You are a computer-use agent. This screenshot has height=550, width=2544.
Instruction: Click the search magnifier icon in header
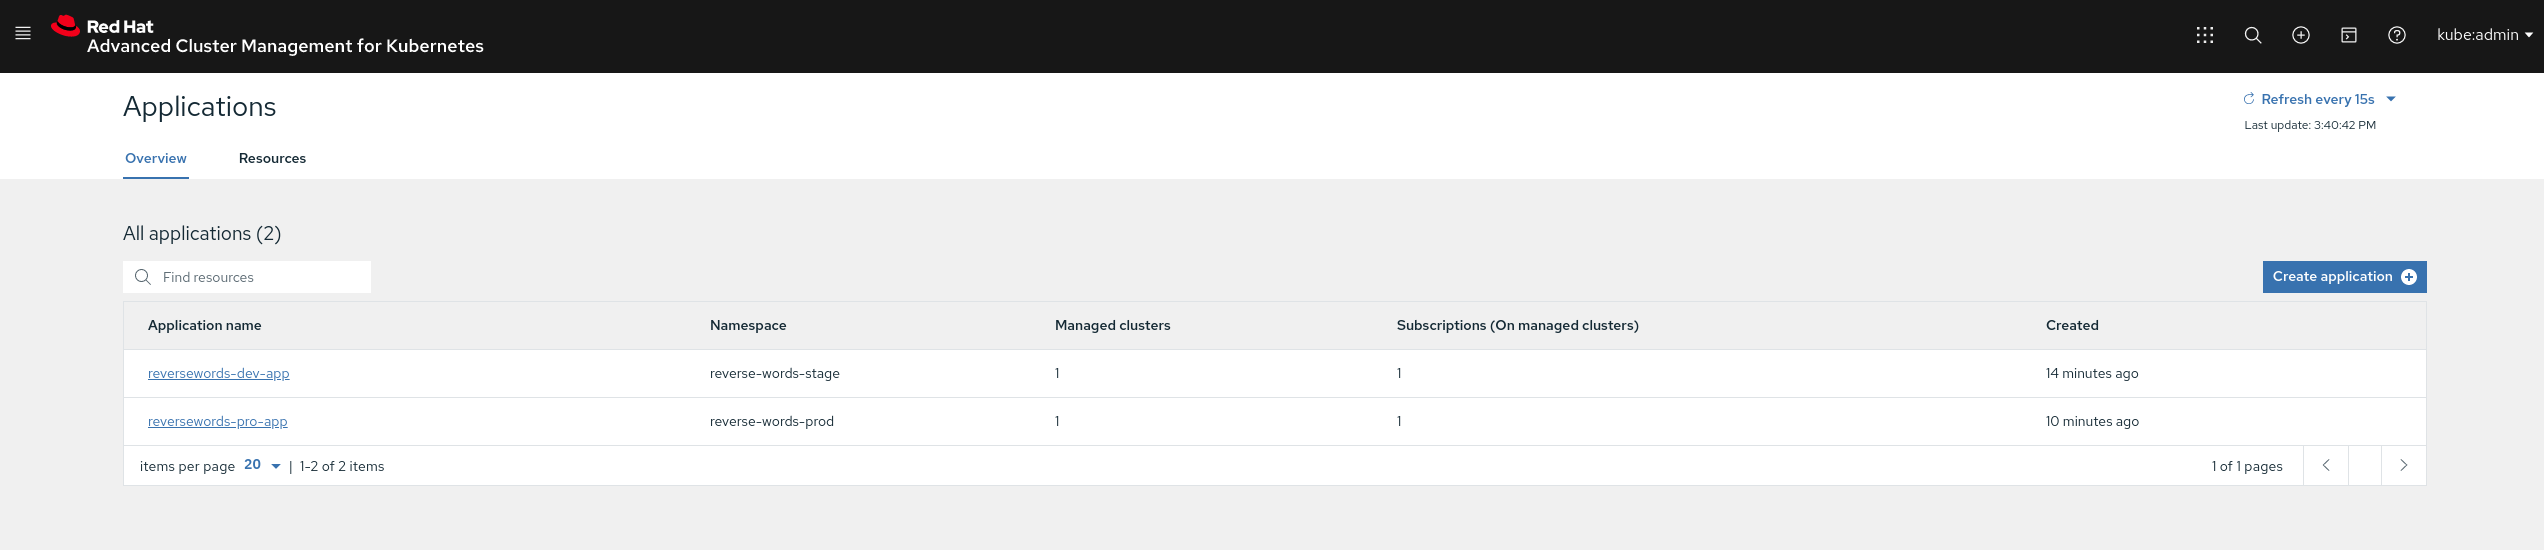click(x=2252, y=35)
